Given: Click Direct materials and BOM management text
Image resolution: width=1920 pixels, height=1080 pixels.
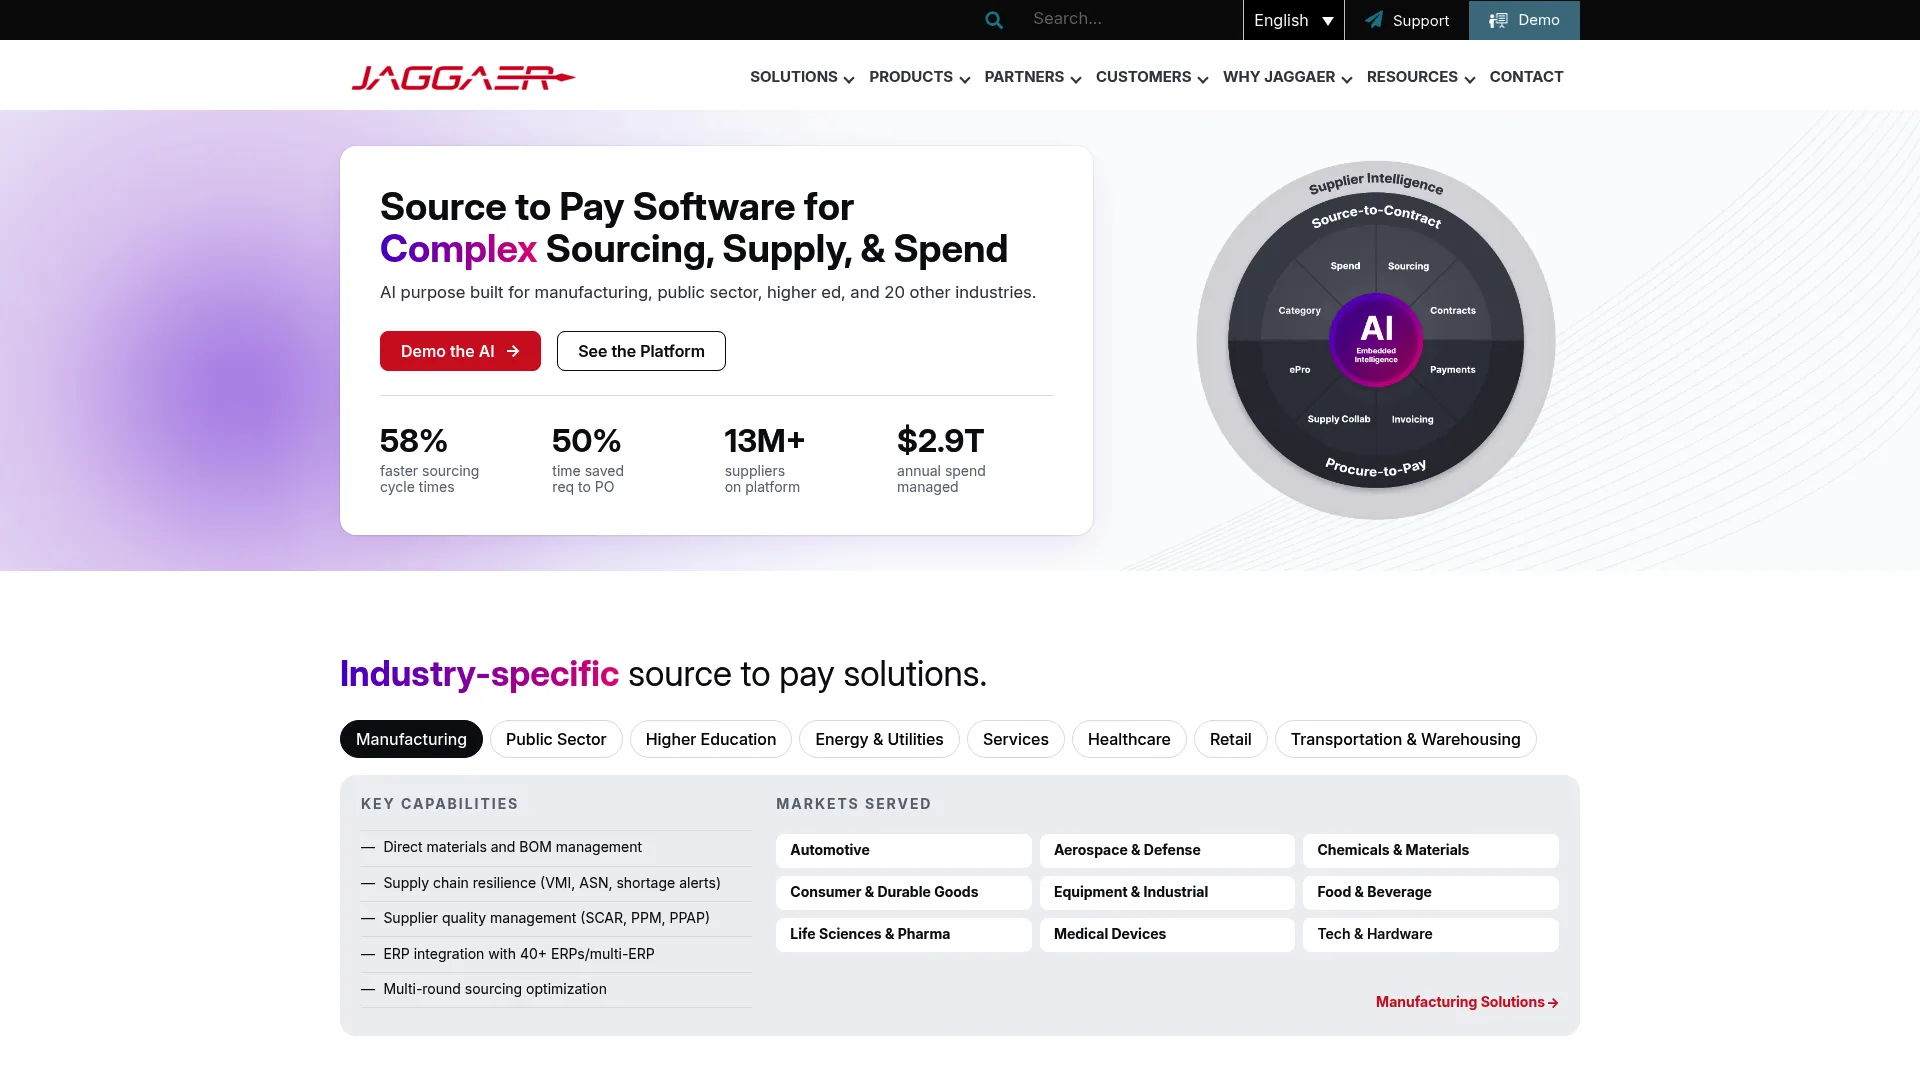Looking at the screenshot, I should [512, 847].
